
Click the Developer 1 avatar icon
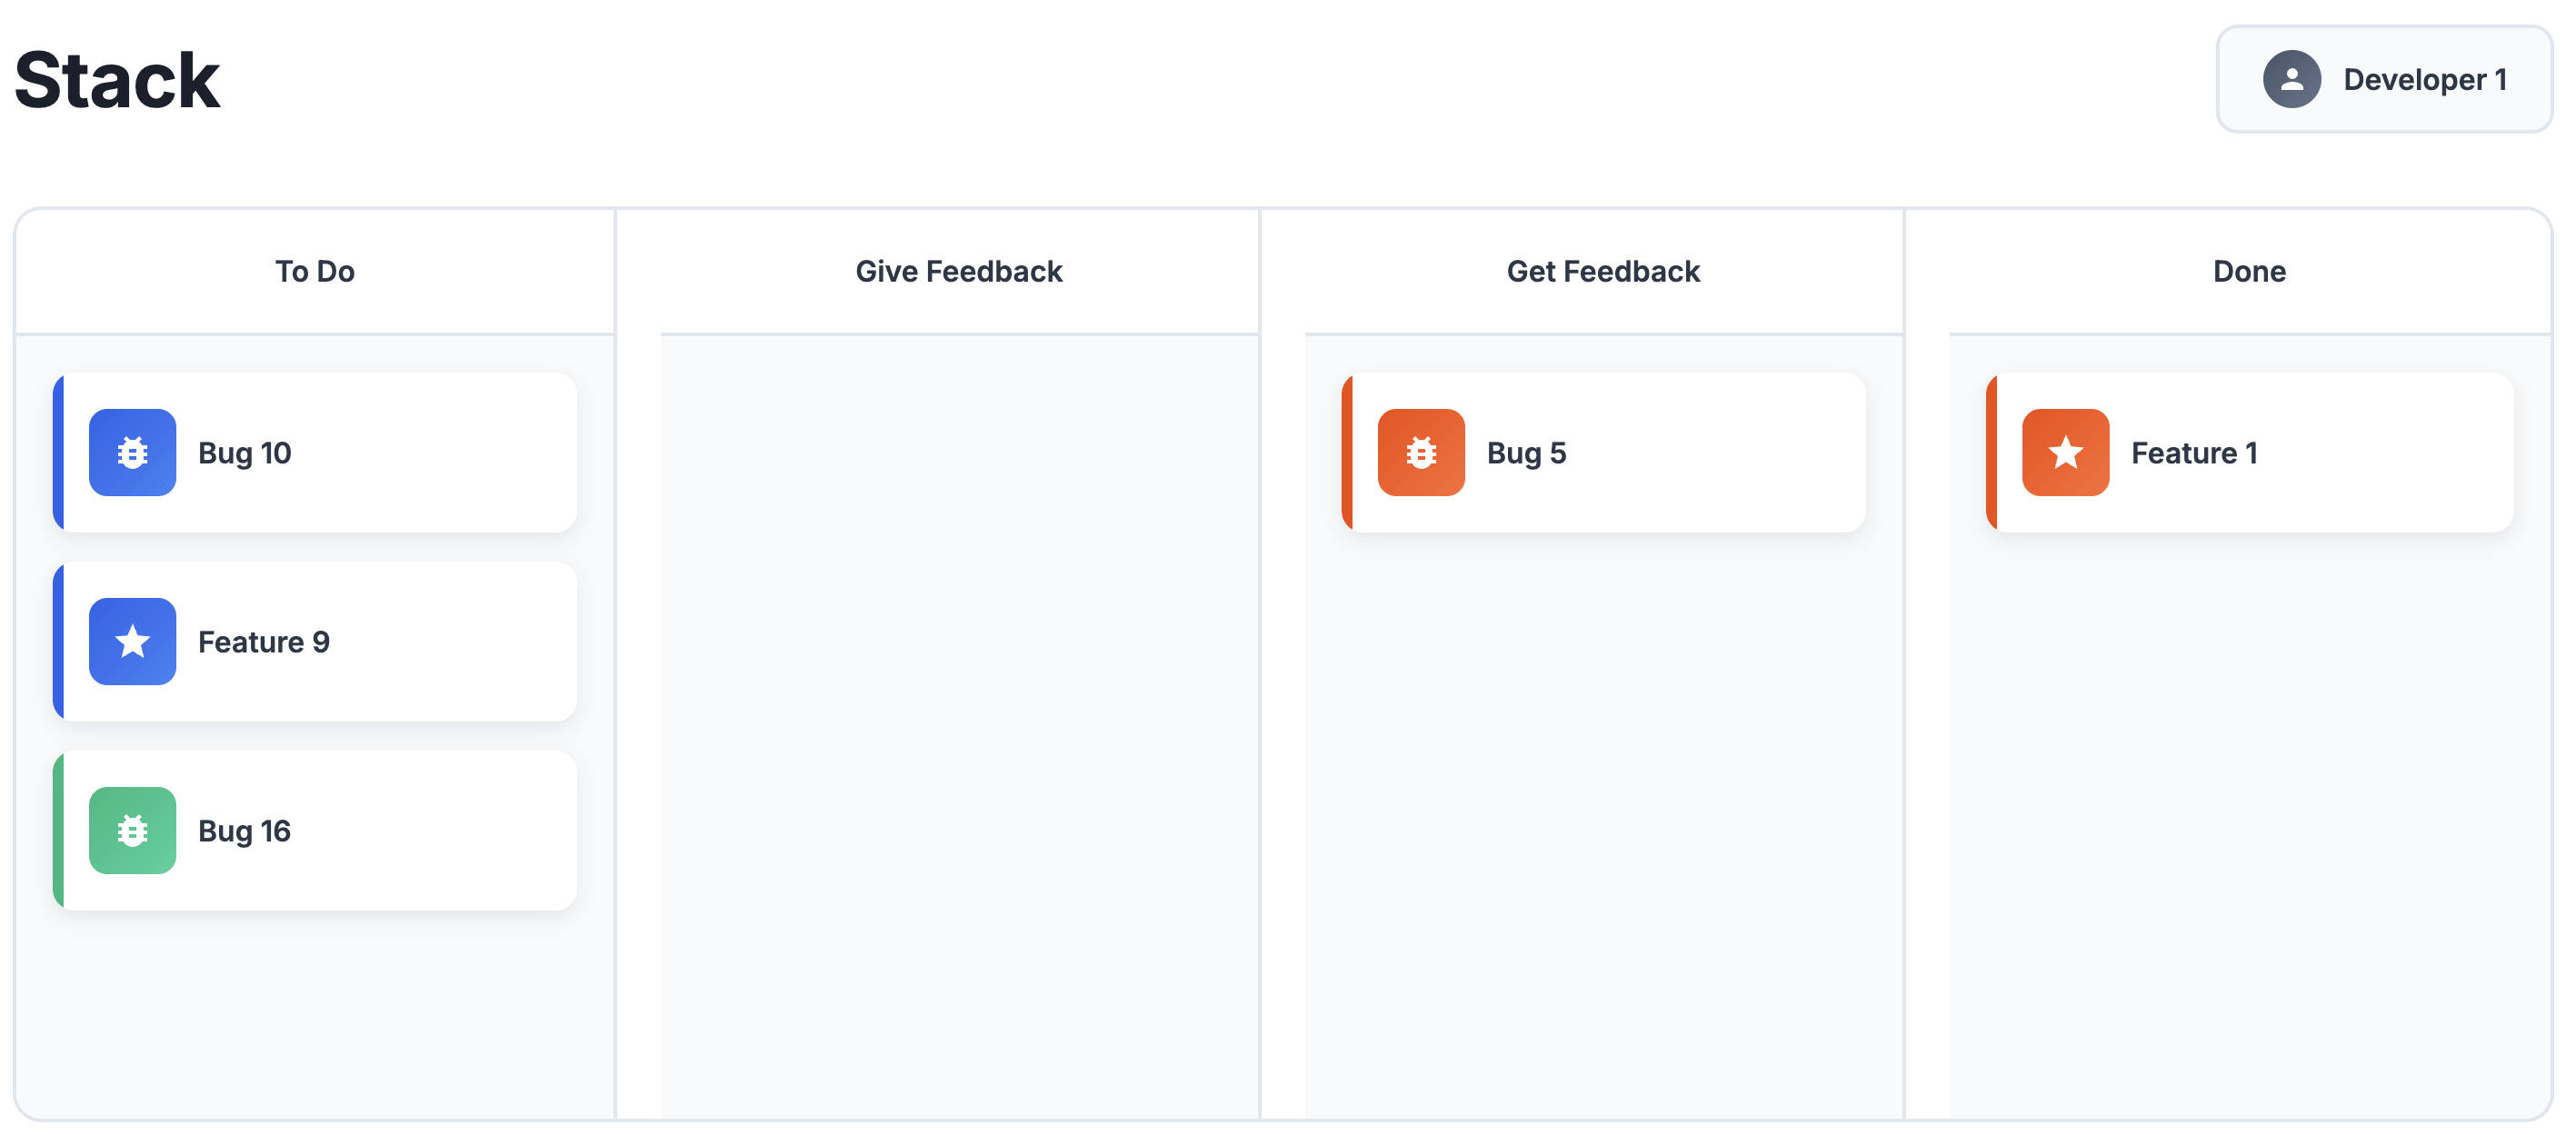click(2291, 79)
